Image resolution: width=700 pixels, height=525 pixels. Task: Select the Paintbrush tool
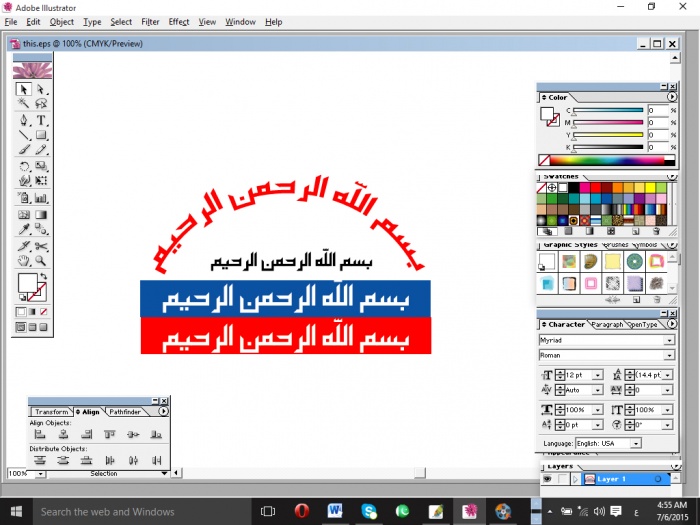tap(24, 150)
